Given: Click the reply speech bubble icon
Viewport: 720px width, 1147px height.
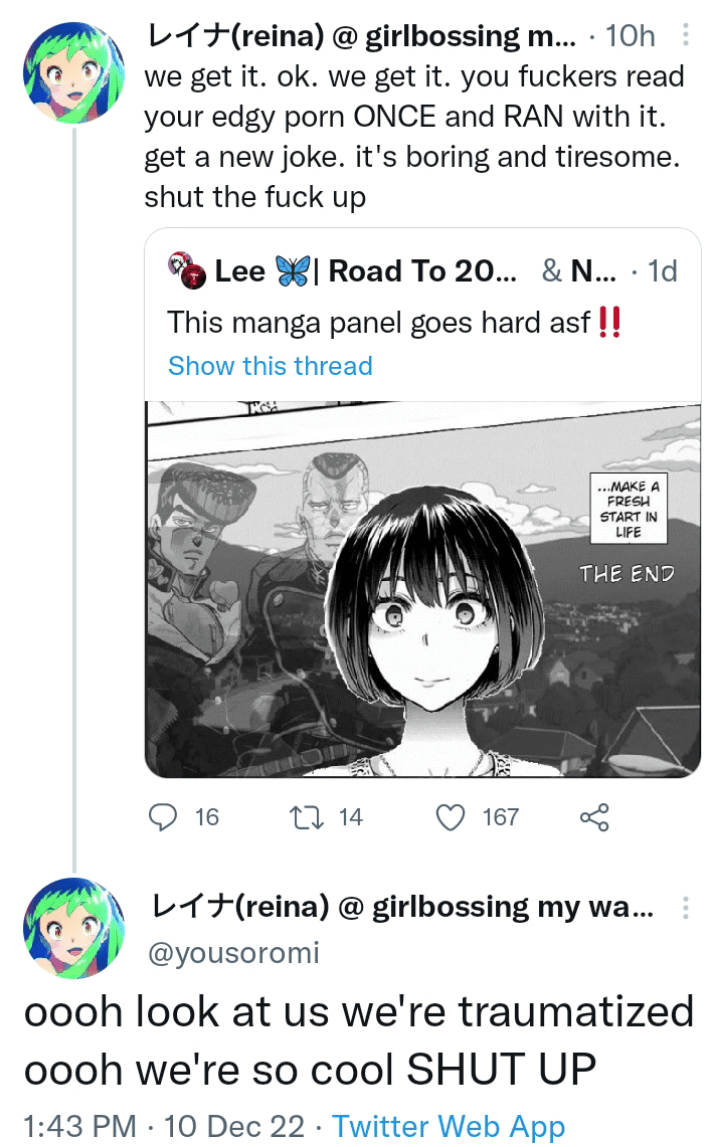Looking at the screenshot, I should click(162, 817).
